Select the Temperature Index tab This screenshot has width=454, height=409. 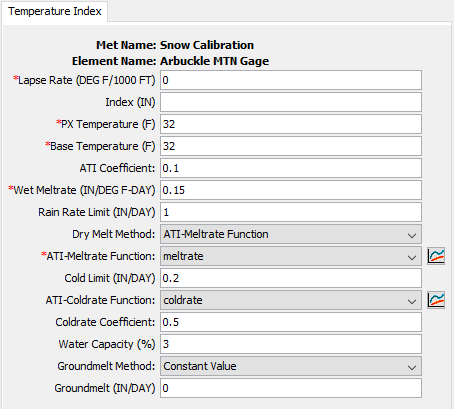click(55, 11)
